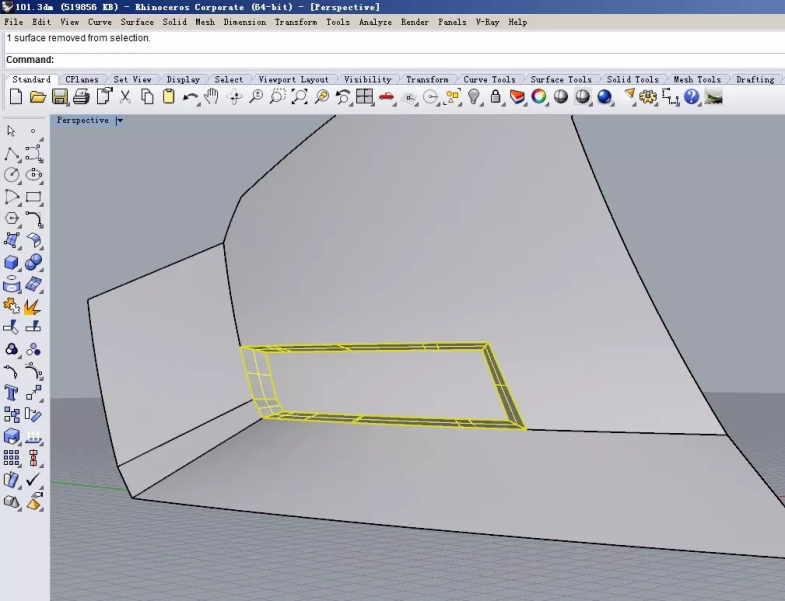This screenshot has width=785, height=601.
Task: Click the Save disk icon
Action: pyautogui.click(x=59, y=97)
